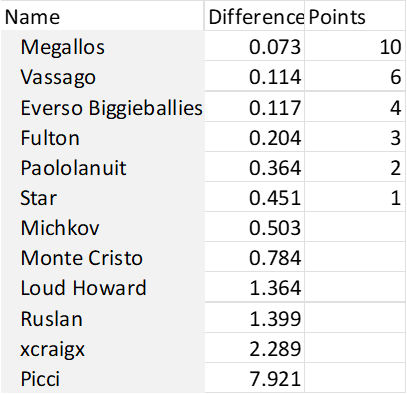This screenshot has height=394, width=407.
Task: Click the Loud Howard name cell
Action: click(x=102, y=287)
